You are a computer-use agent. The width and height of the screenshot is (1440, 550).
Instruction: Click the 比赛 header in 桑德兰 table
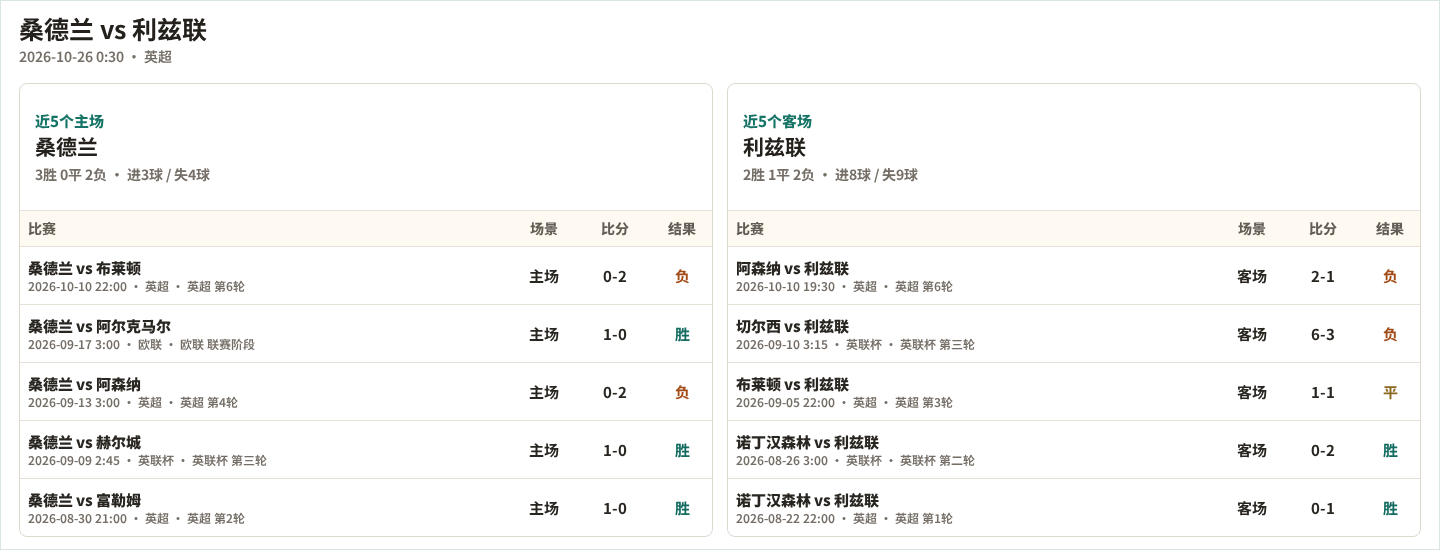[42, 229]
